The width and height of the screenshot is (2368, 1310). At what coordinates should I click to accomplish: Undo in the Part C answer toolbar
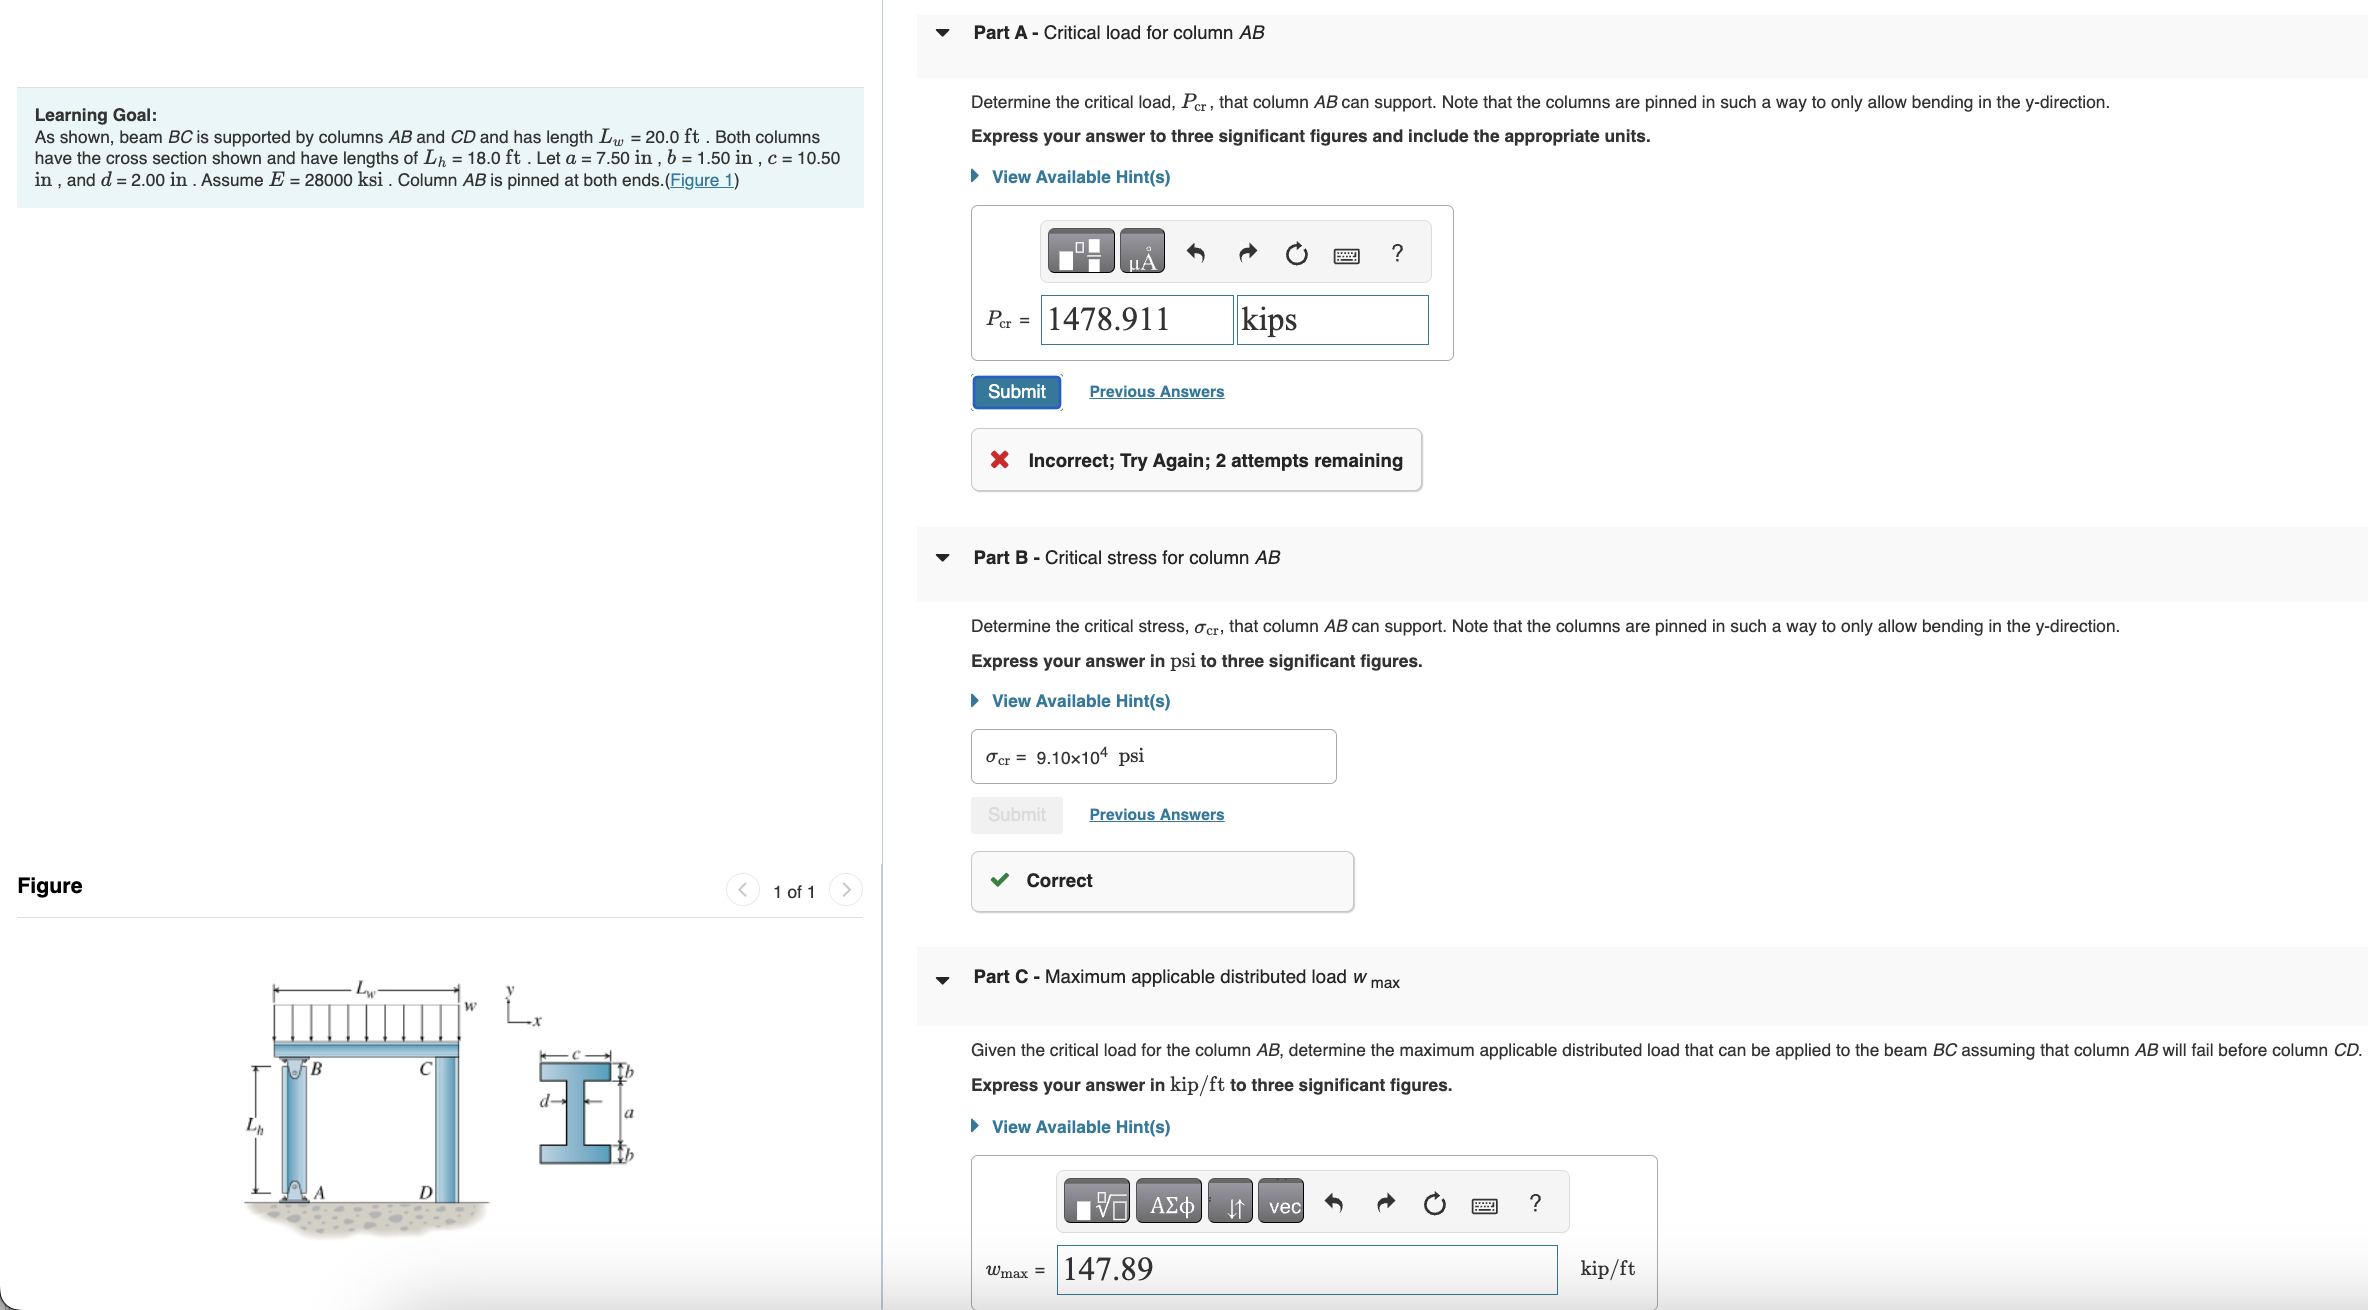[1334, 1203]
